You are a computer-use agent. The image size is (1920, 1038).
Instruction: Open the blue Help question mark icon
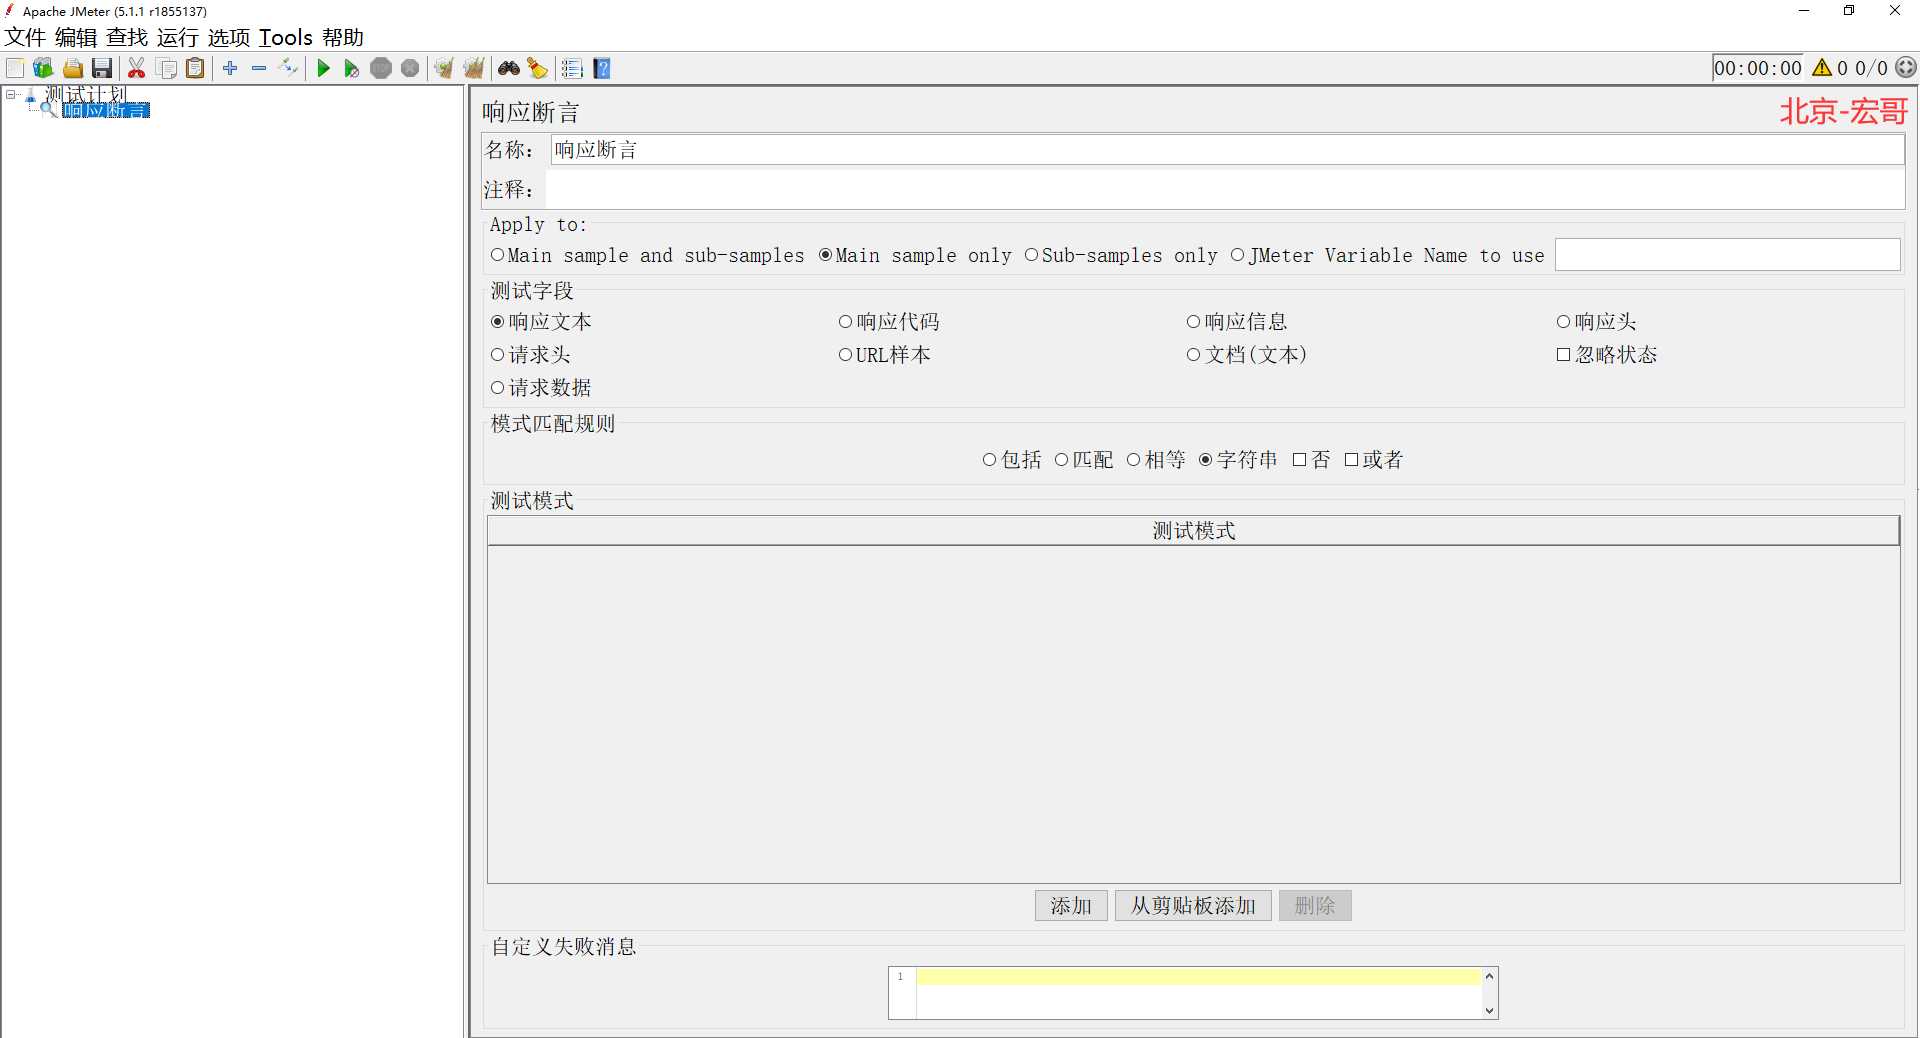(x=602, y=68)
